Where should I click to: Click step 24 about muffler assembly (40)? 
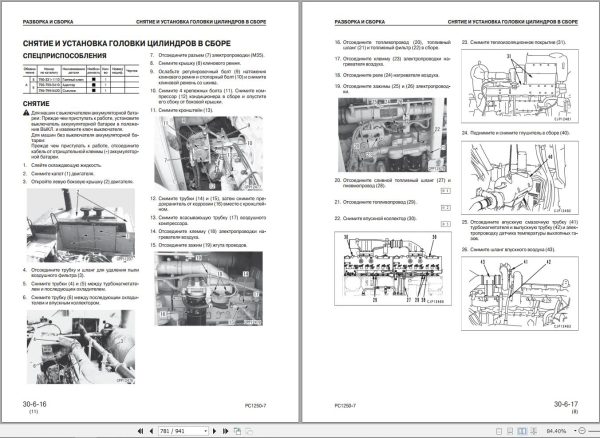(516, 133)
